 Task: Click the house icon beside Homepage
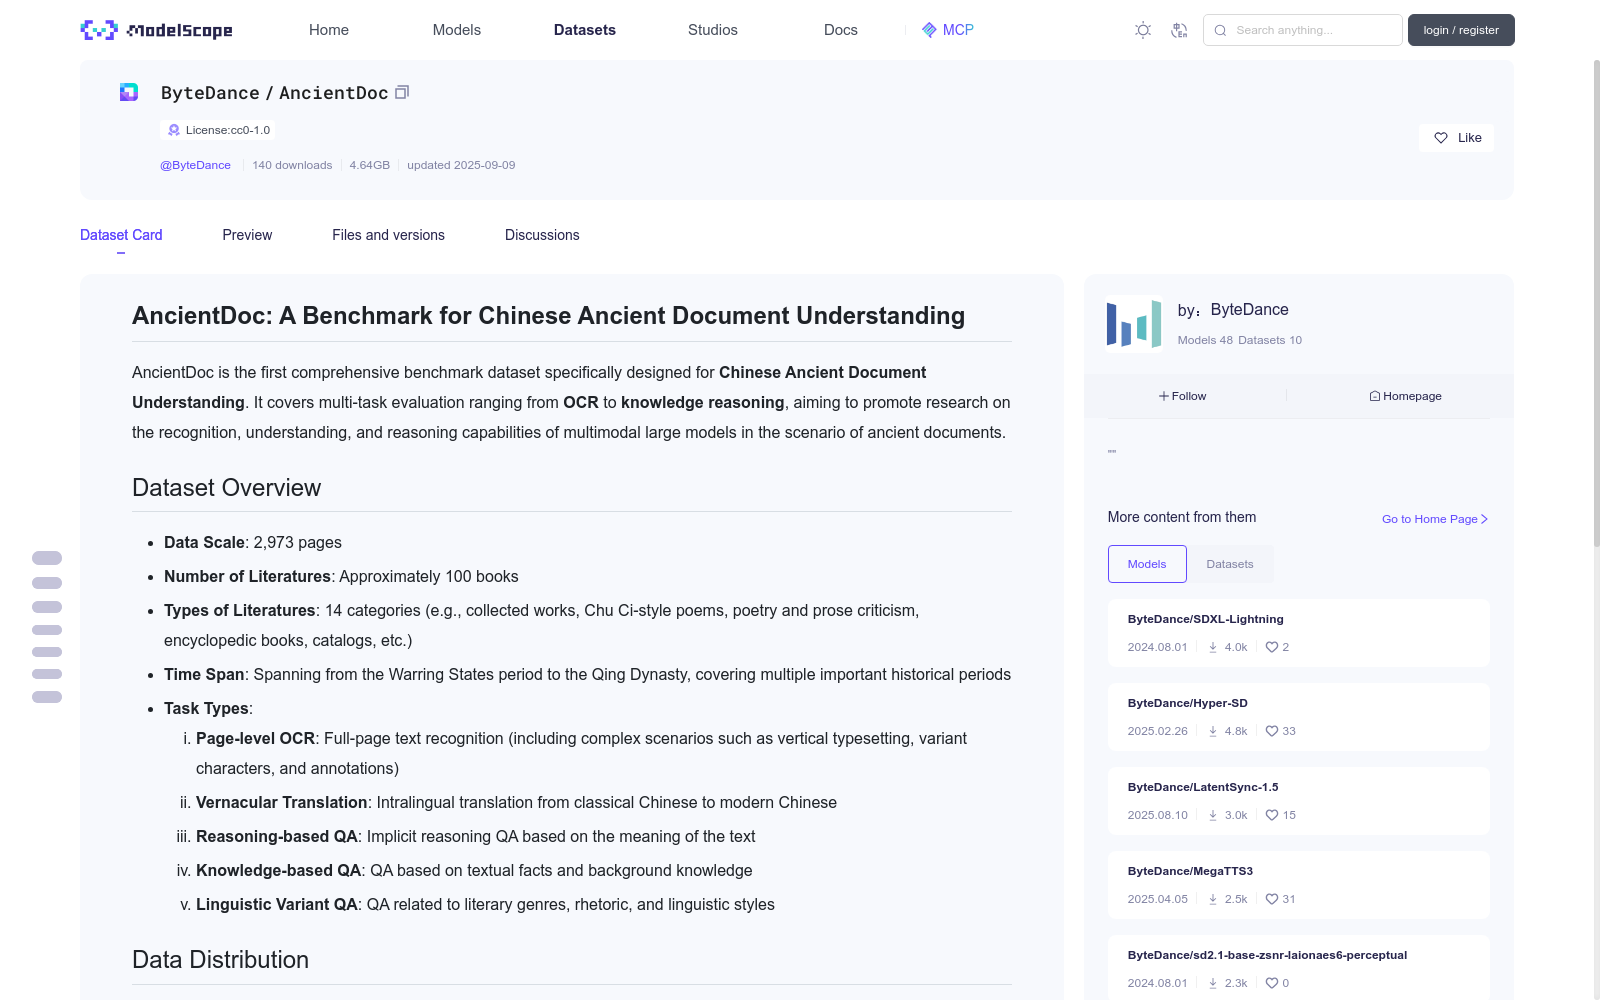tap(1375, 396)
